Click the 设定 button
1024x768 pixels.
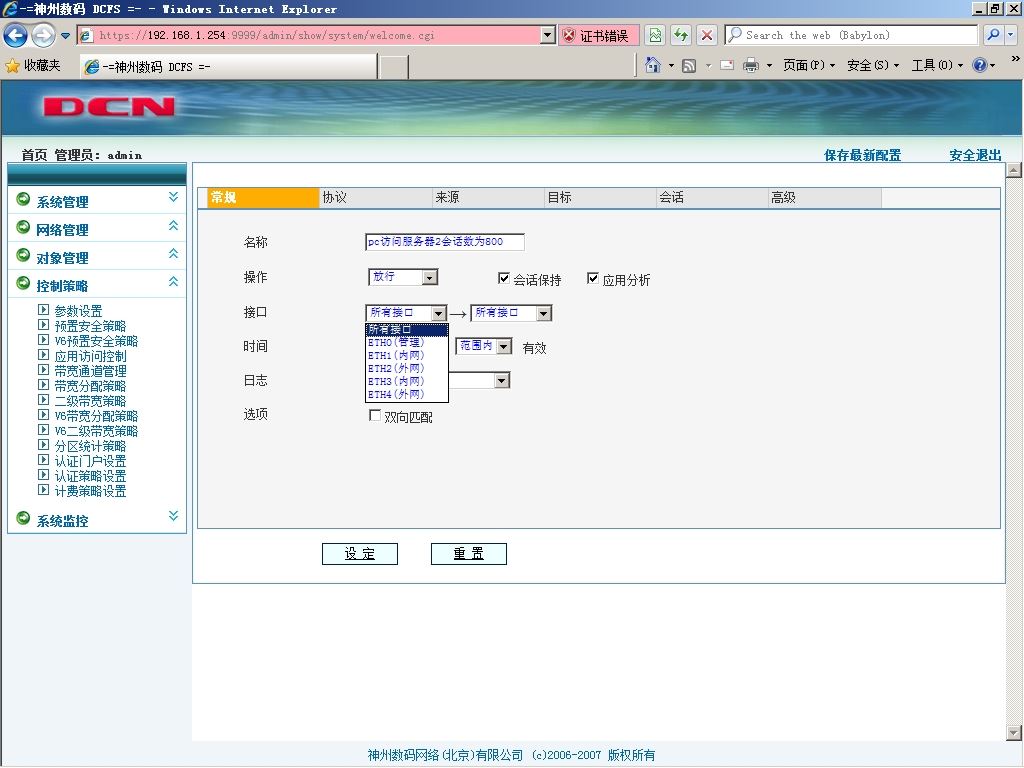(x=360, y=554)
